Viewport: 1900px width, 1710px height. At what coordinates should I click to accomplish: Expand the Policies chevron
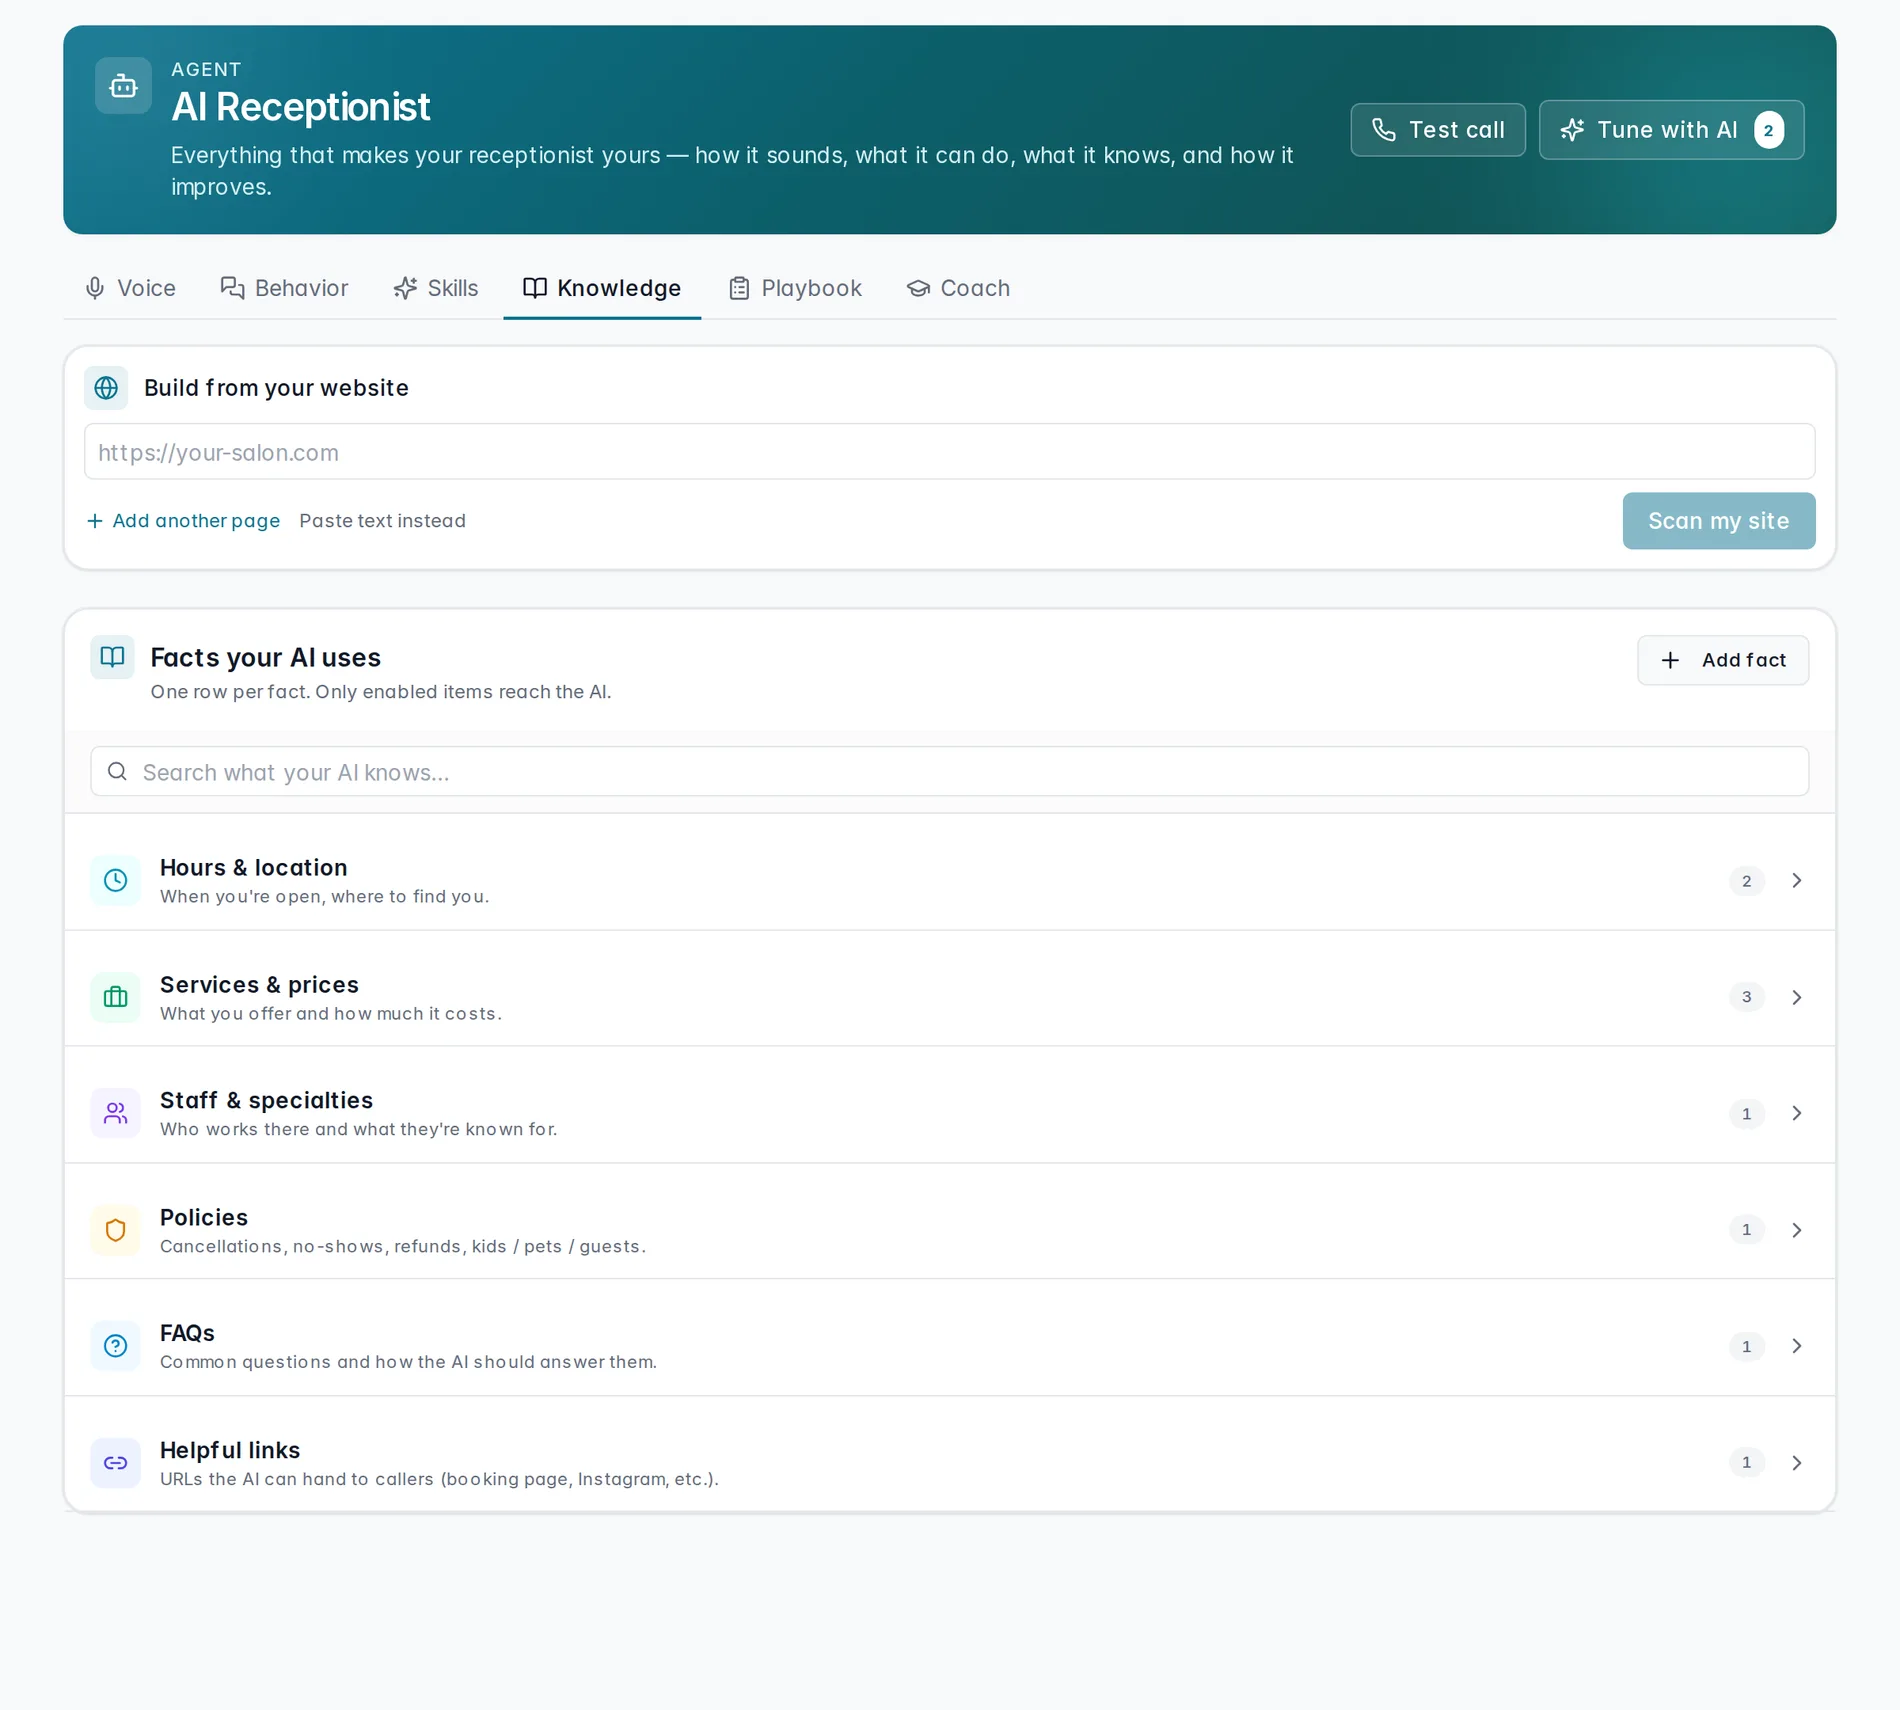(x=1797, y=1230)
